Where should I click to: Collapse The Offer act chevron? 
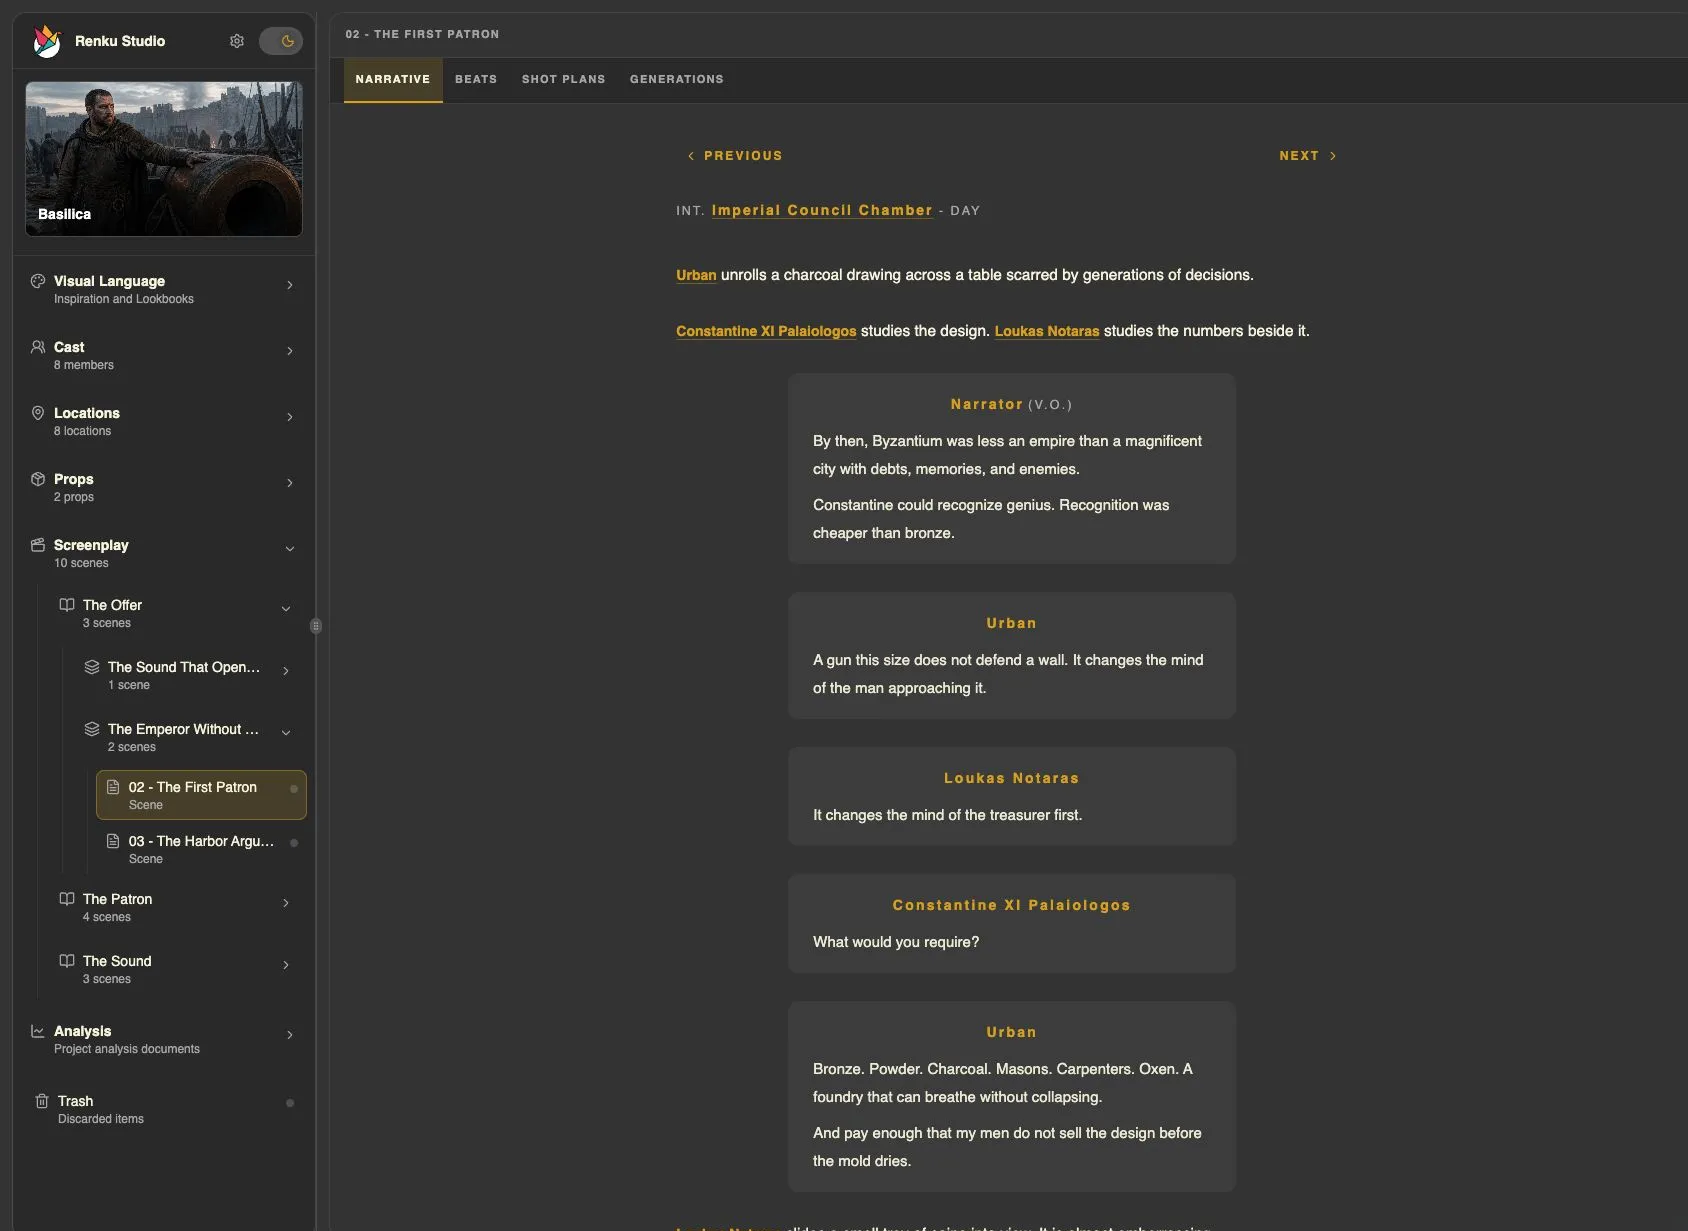[286, 609]
